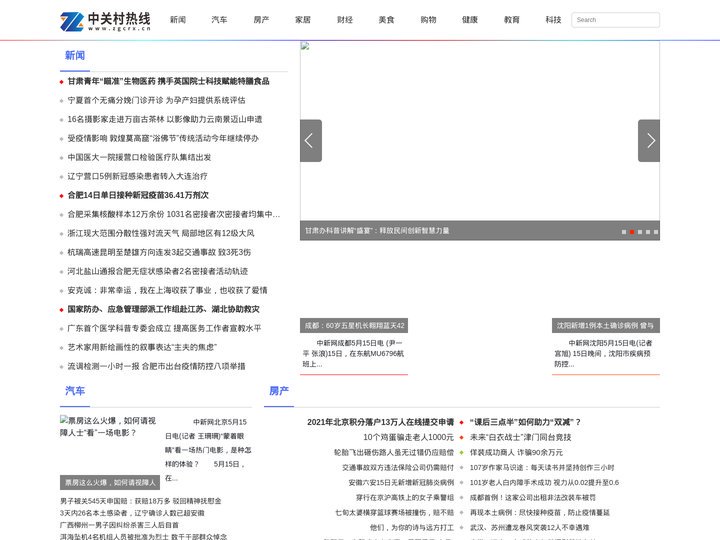Open article 成都首例！这家公司出租非法改装车
This screenshot has width=720, height=540.
(x=533, y=497)
